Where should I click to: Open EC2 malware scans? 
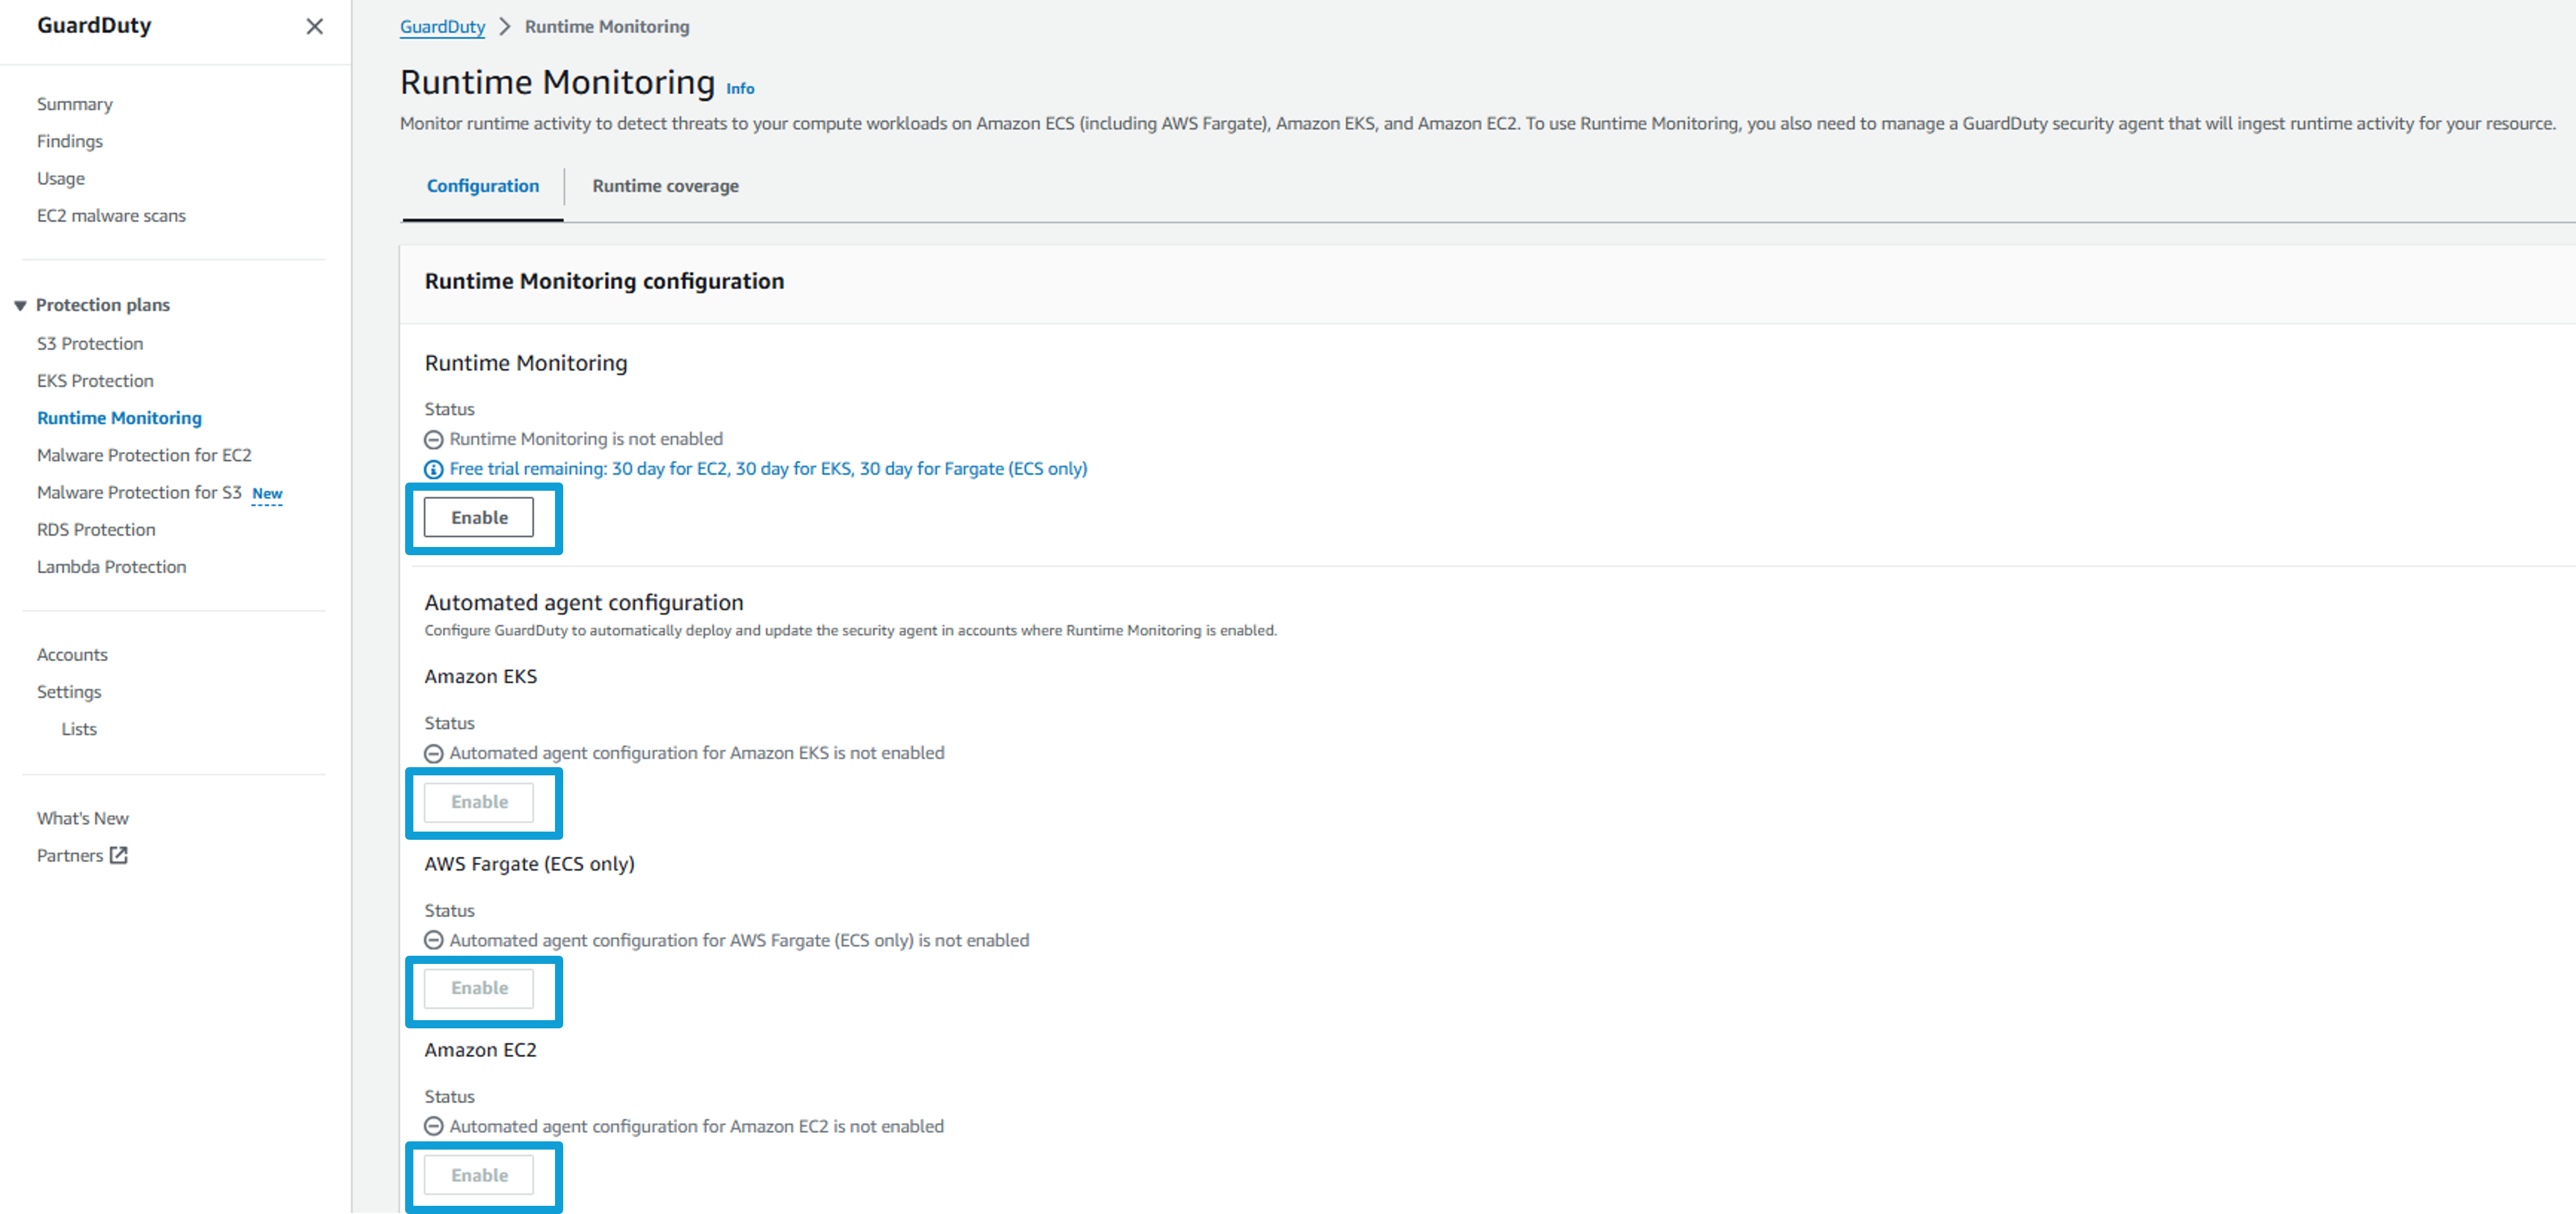111,215
